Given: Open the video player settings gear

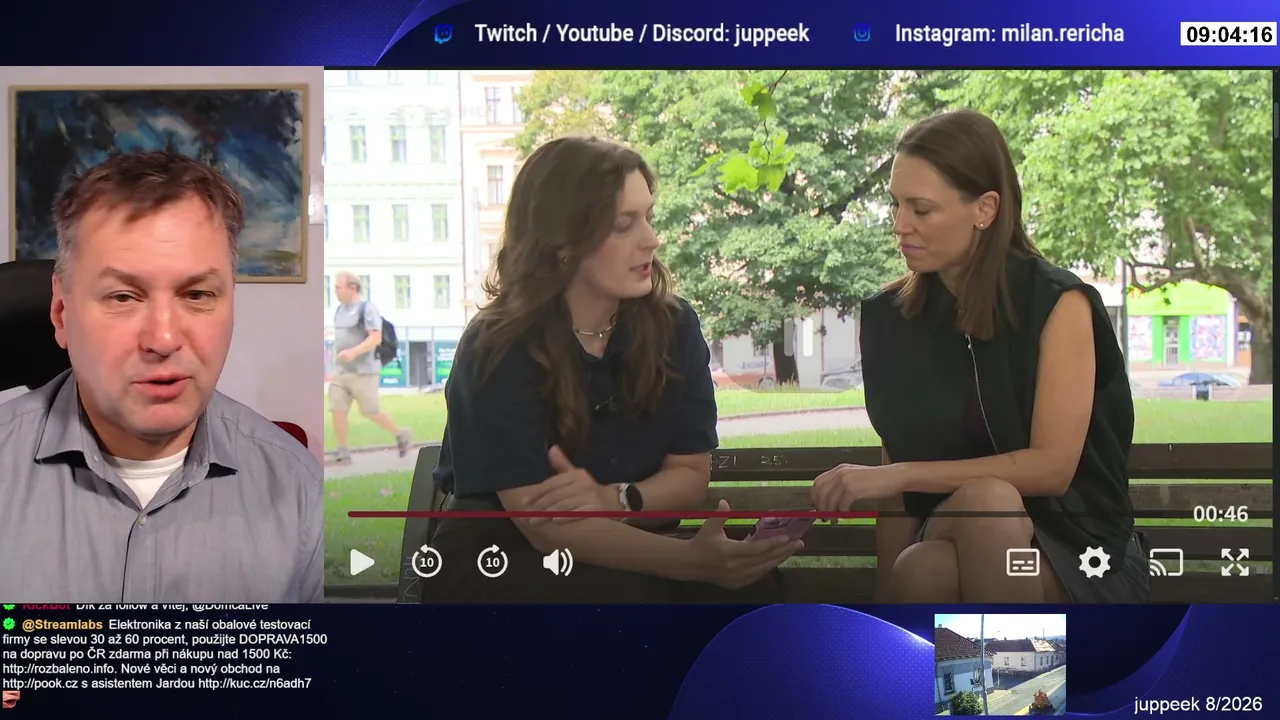Looking at the screenshot, I should pos(1094,562).
